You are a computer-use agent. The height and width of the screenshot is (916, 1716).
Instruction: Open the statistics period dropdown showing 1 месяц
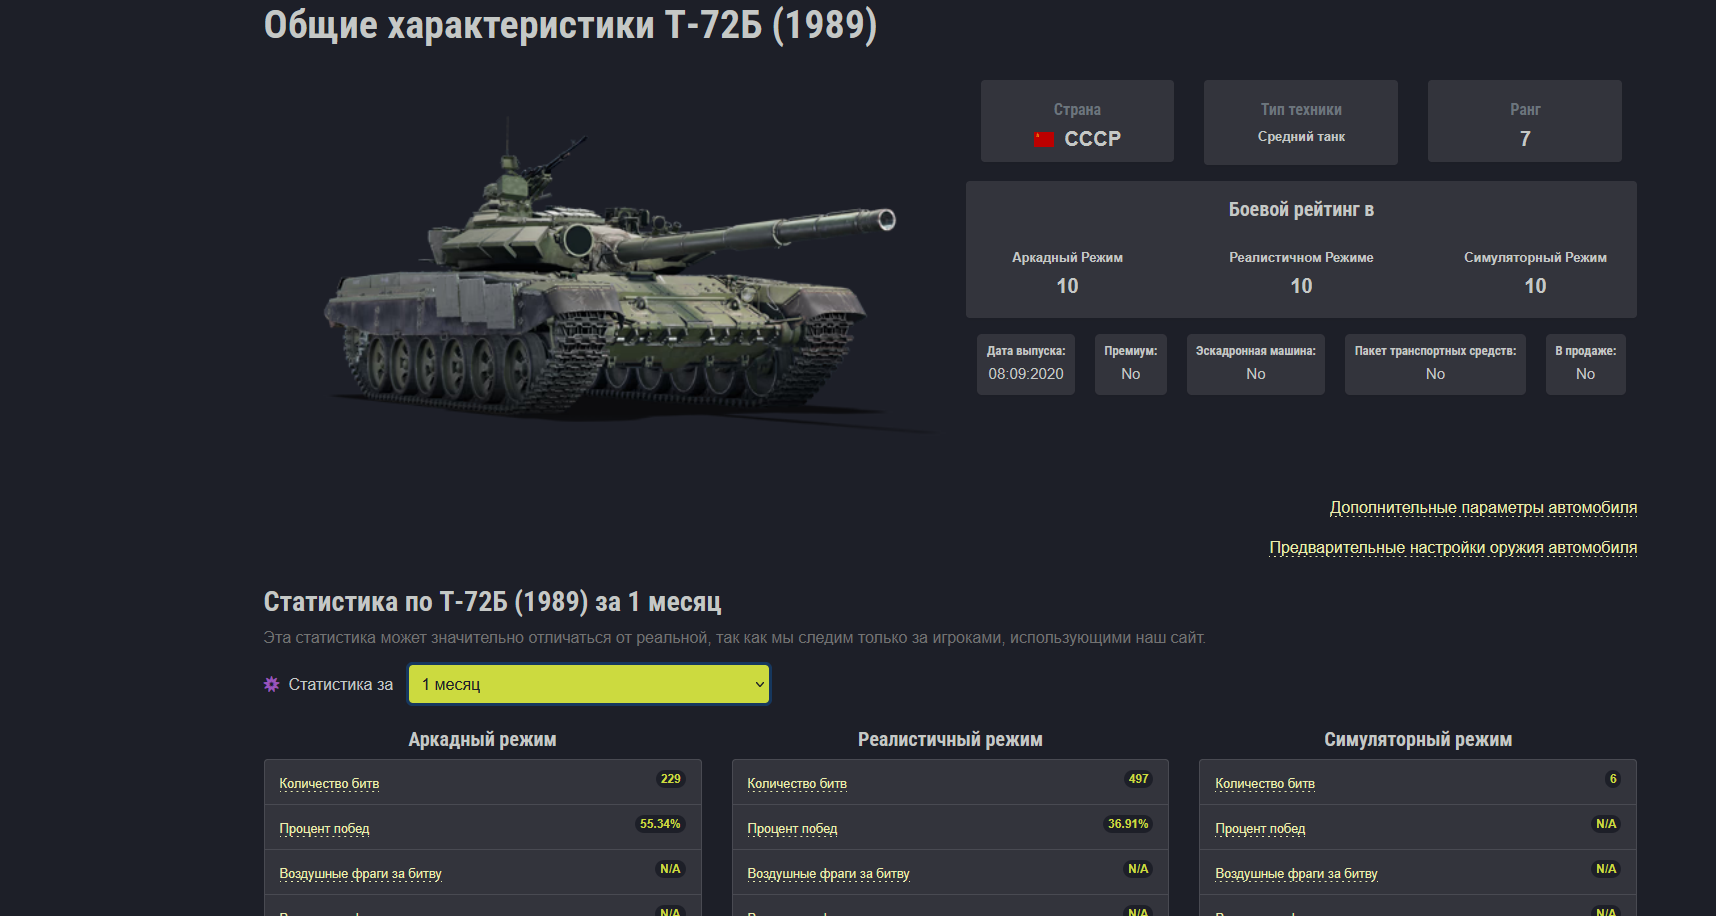[x=589, y=684]
